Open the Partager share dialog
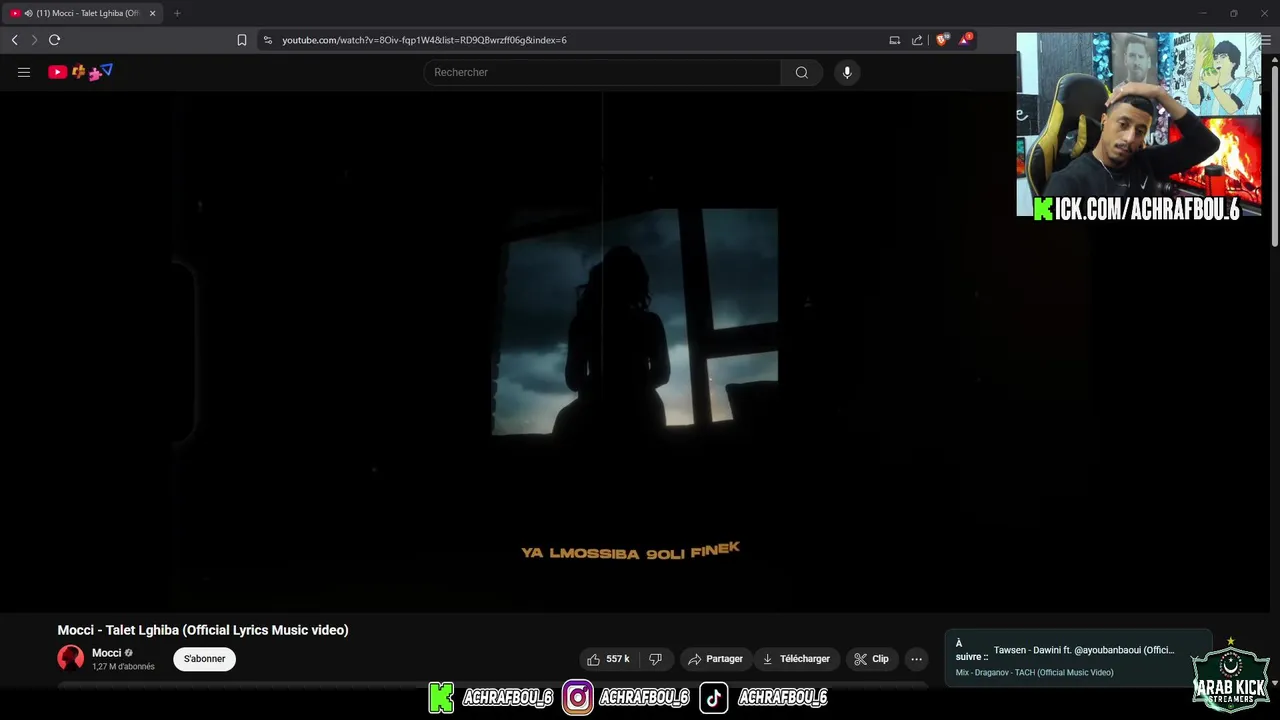The image size is (1280, 720). click(x=715, y=659)
